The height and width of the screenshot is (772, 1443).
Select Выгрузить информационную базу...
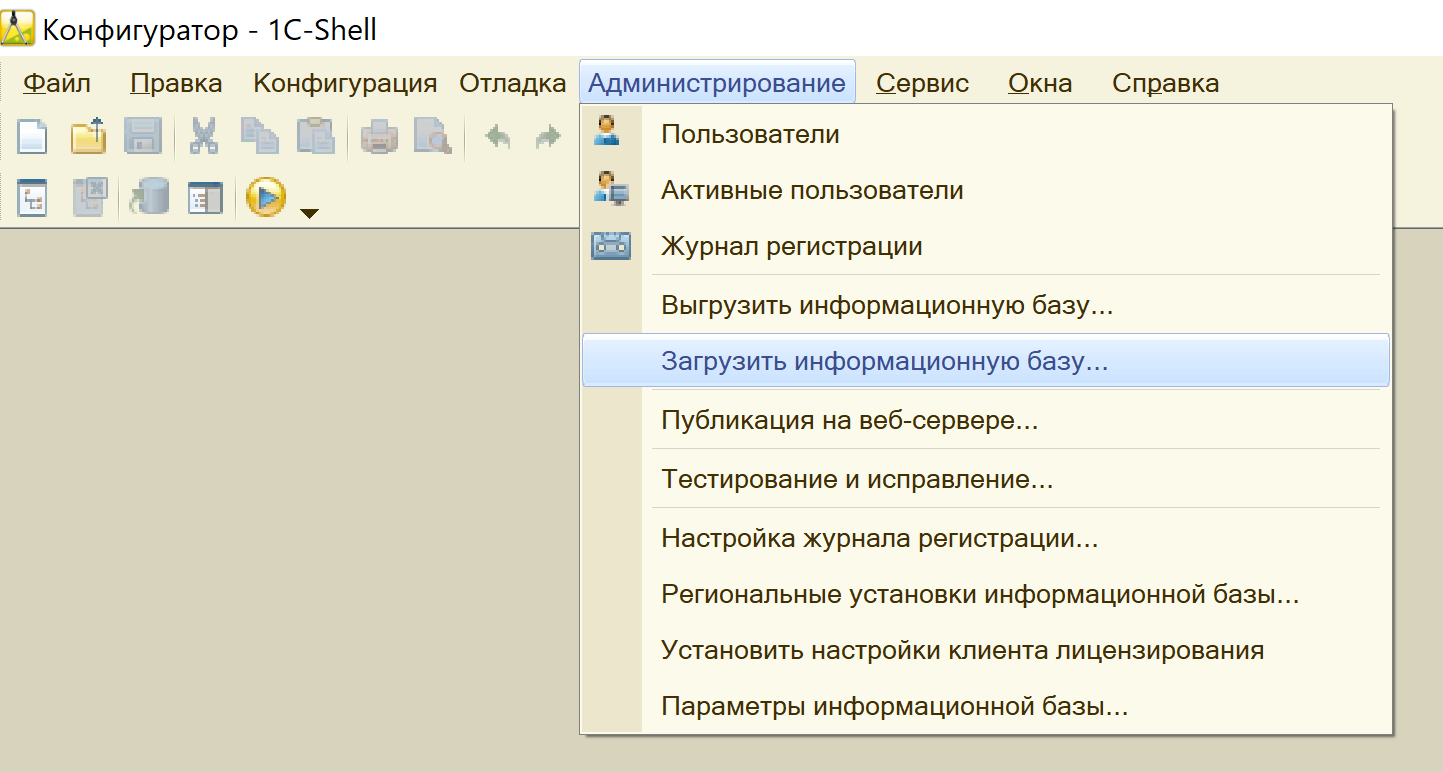click(x=986, y=305)
